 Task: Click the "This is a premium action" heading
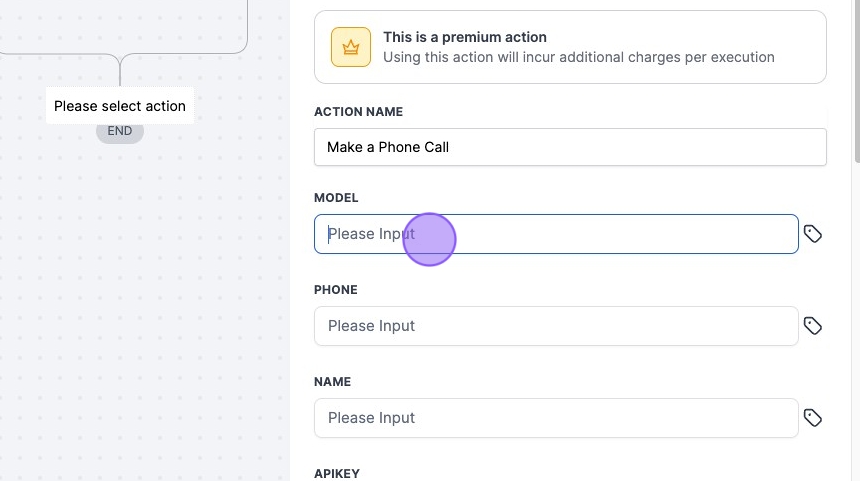(465, 37)
